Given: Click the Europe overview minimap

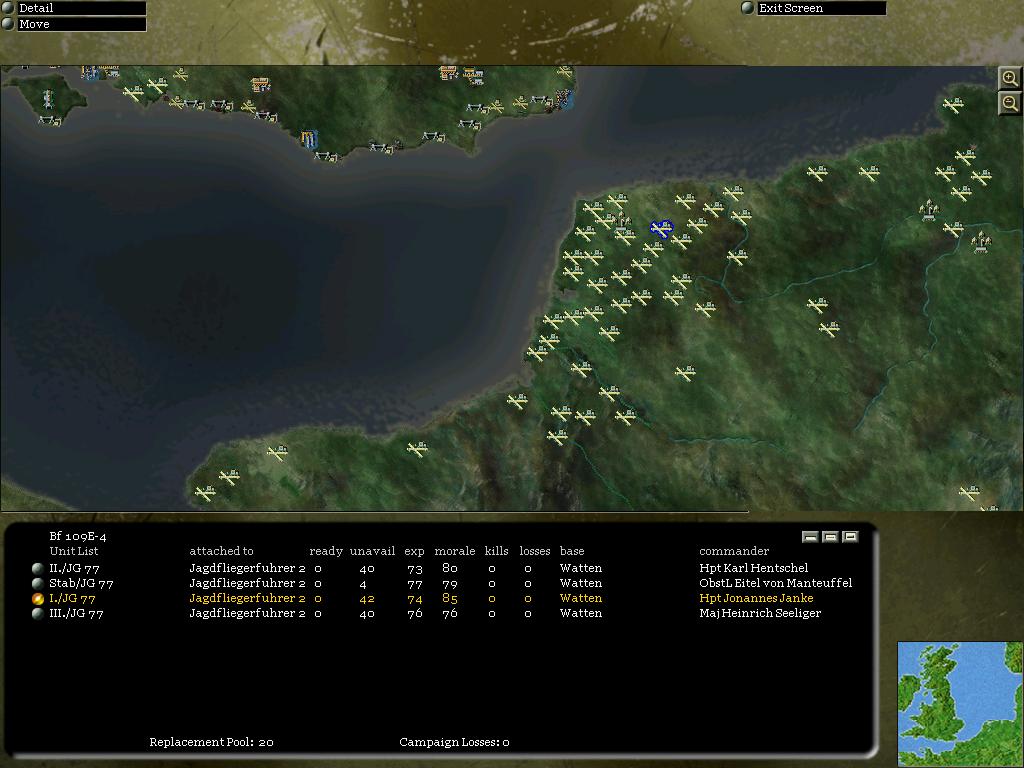Looking at the screenshot, I should (960, 704).
